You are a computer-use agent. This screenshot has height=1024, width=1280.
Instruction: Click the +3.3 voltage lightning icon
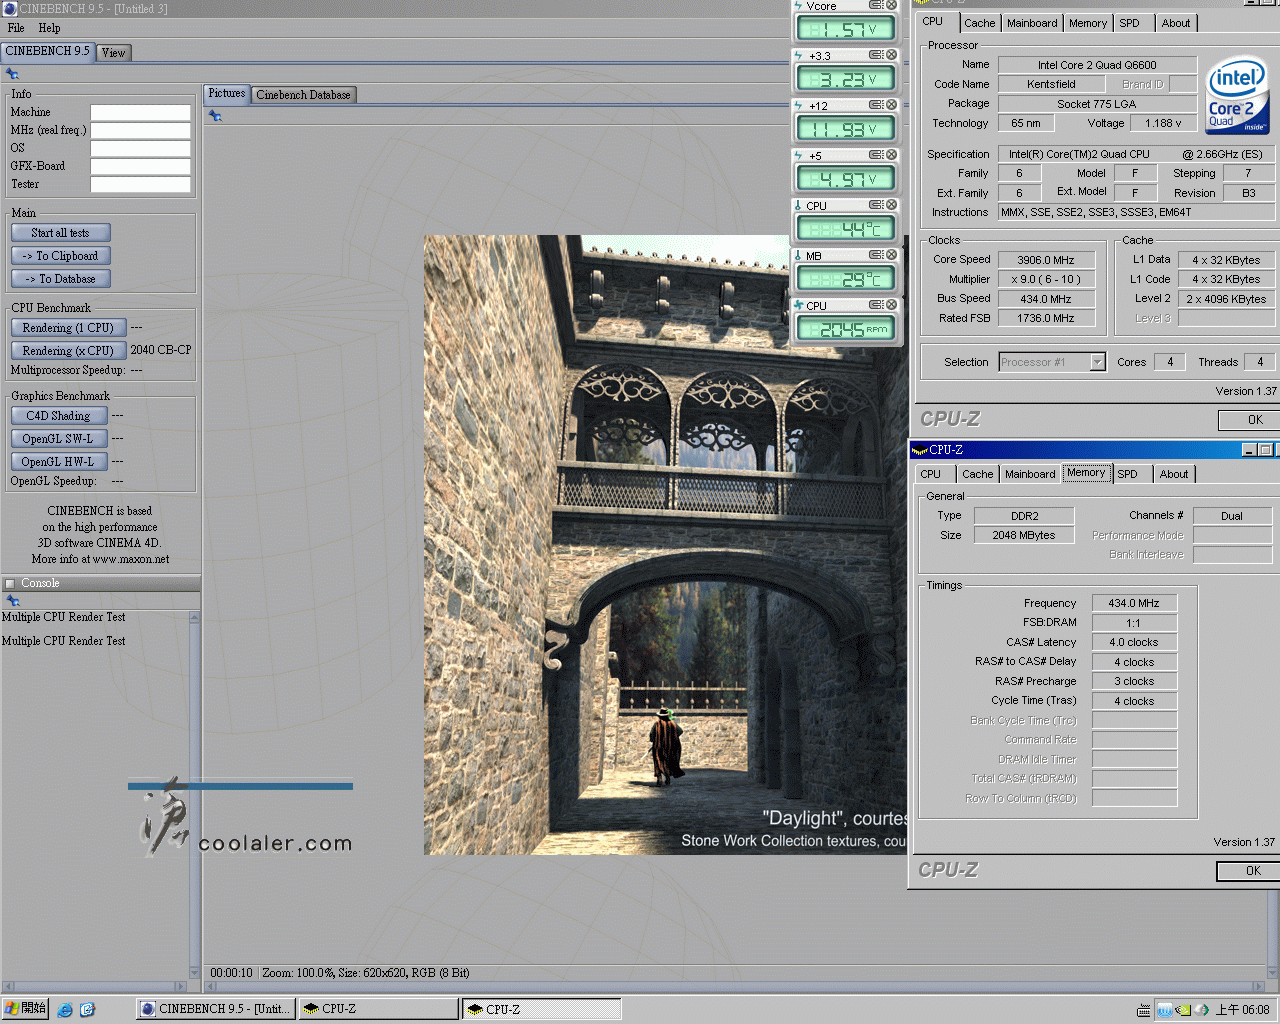pyautogui.click(x=798, y=55)
